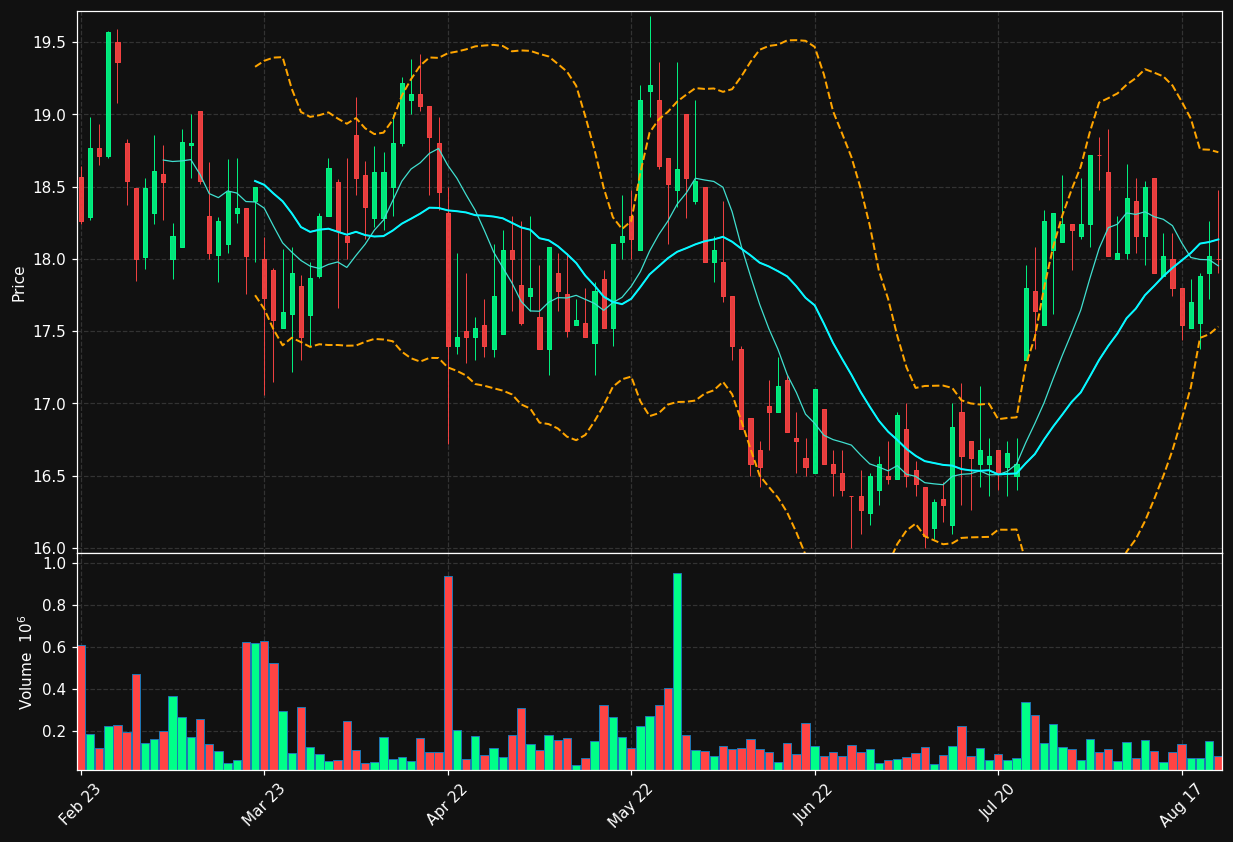This screenshot has width=1233, height=842.
Task: Click the Jun 22 date label
Action: coord(812,805)
